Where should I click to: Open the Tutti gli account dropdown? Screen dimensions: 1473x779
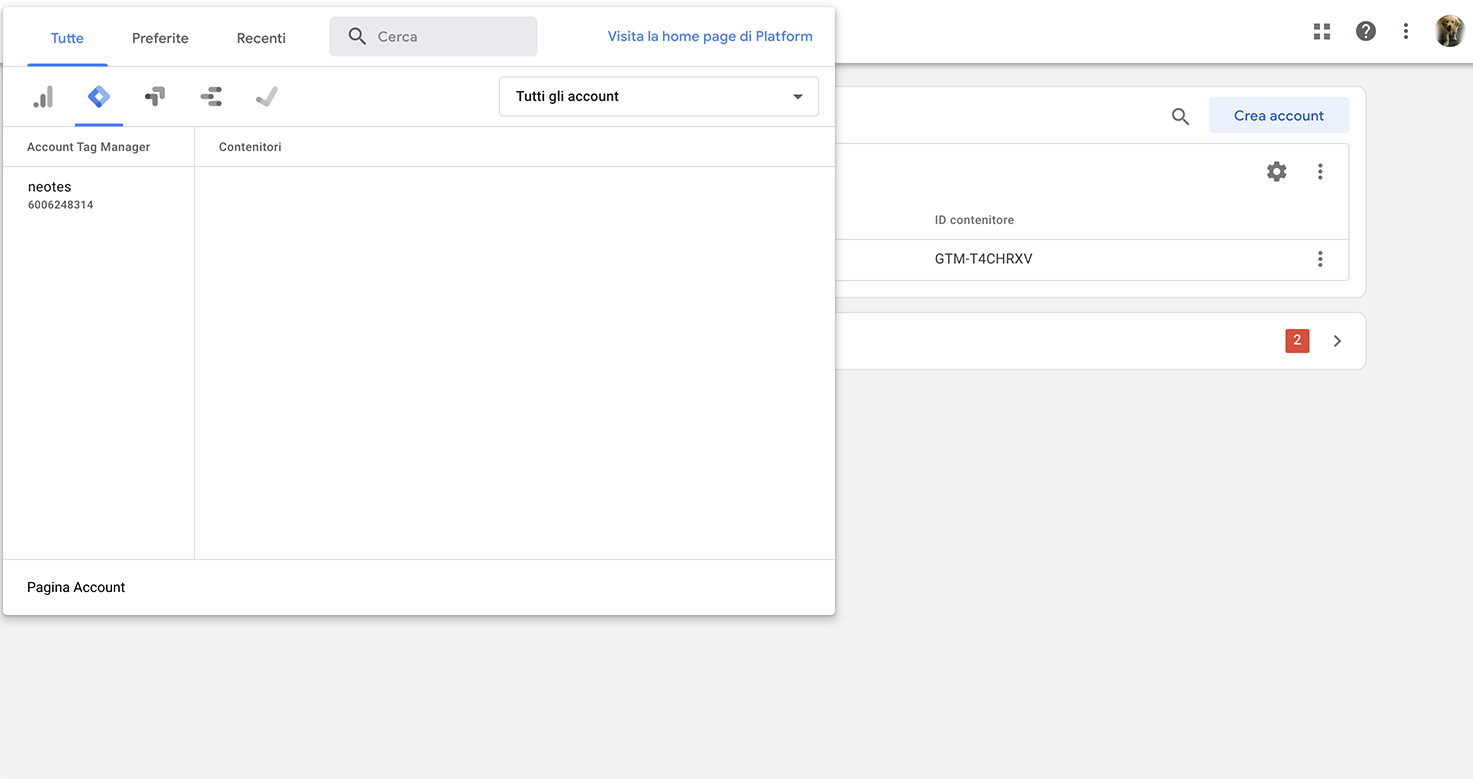click(659, 97)
